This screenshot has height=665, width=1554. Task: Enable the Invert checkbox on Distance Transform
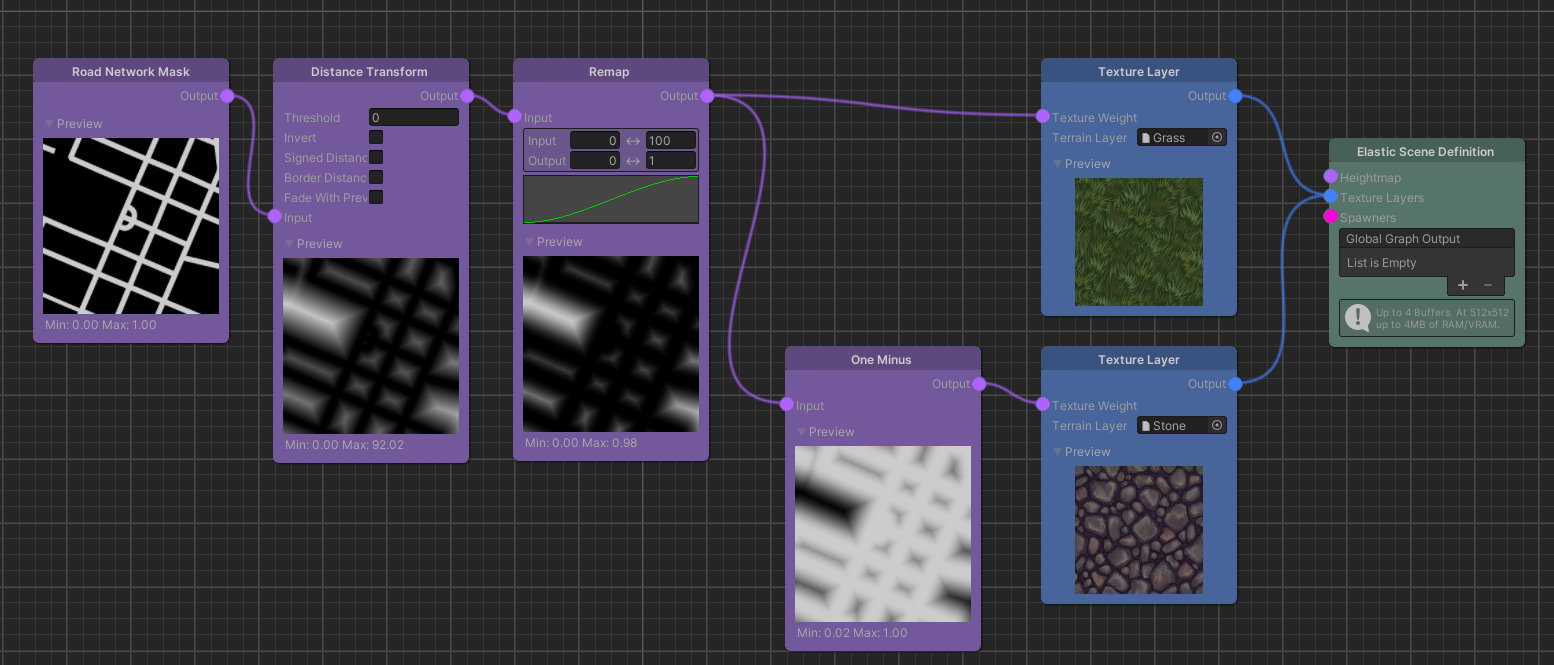click(x=375, y=137)
